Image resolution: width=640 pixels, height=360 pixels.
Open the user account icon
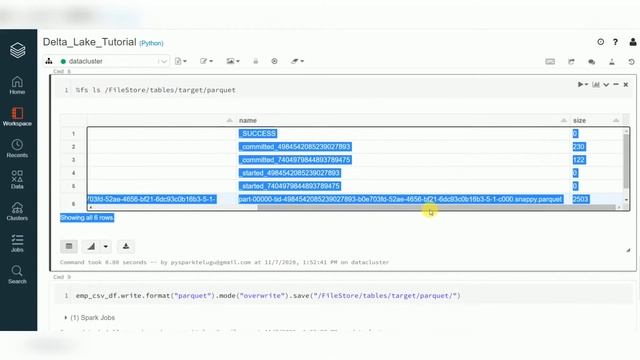point(633,42)
